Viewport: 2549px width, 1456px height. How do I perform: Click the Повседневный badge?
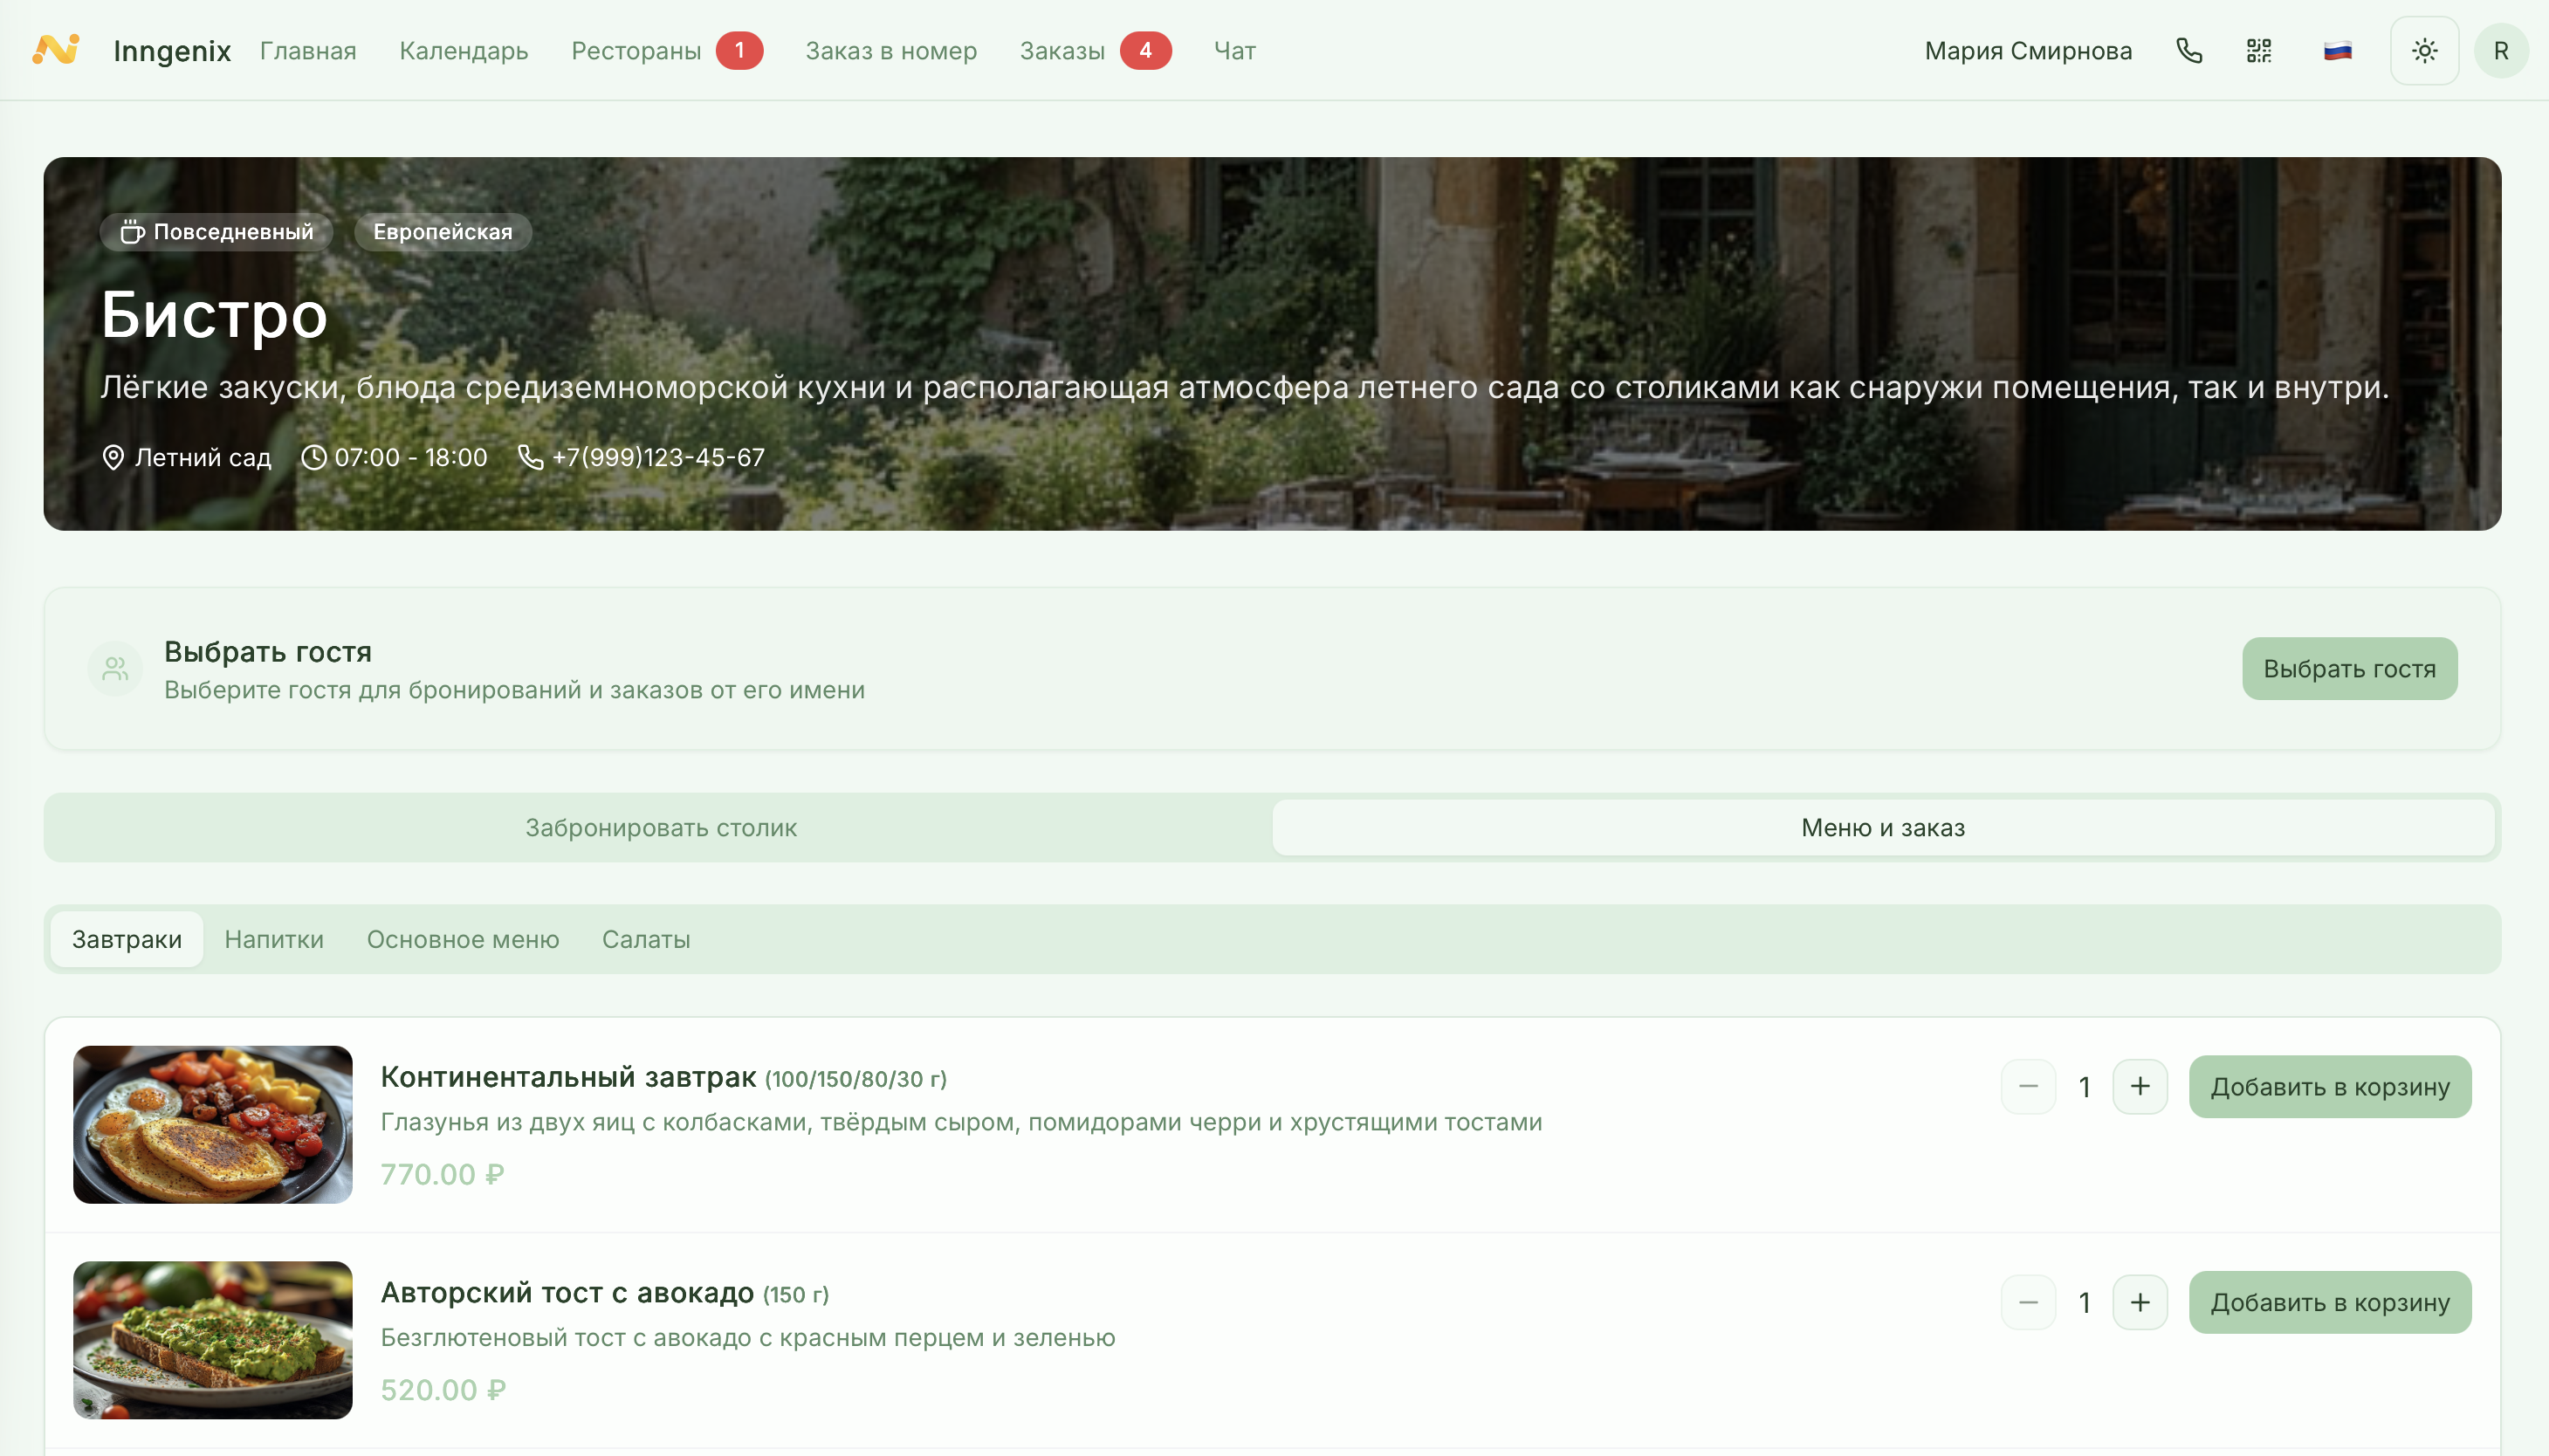[216, 232]
